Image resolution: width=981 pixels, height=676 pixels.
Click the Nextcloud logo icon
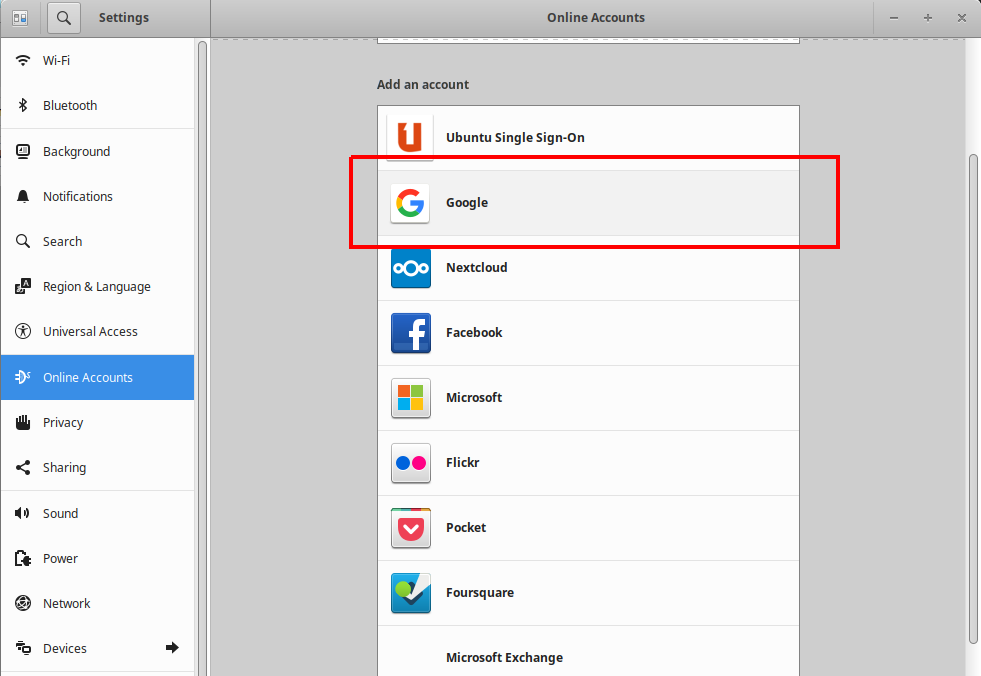coord(410,268)
